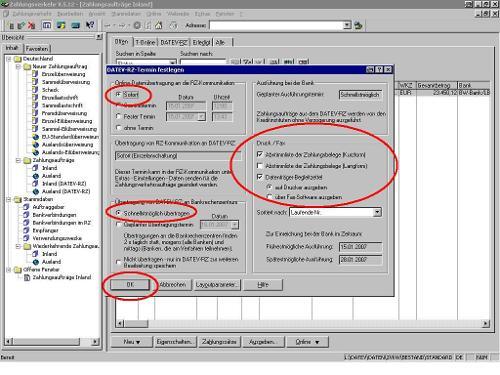Viewport: 500px width, 375px height.
Task: Collapse the Deutschland tree node
Action: (9, 59)
